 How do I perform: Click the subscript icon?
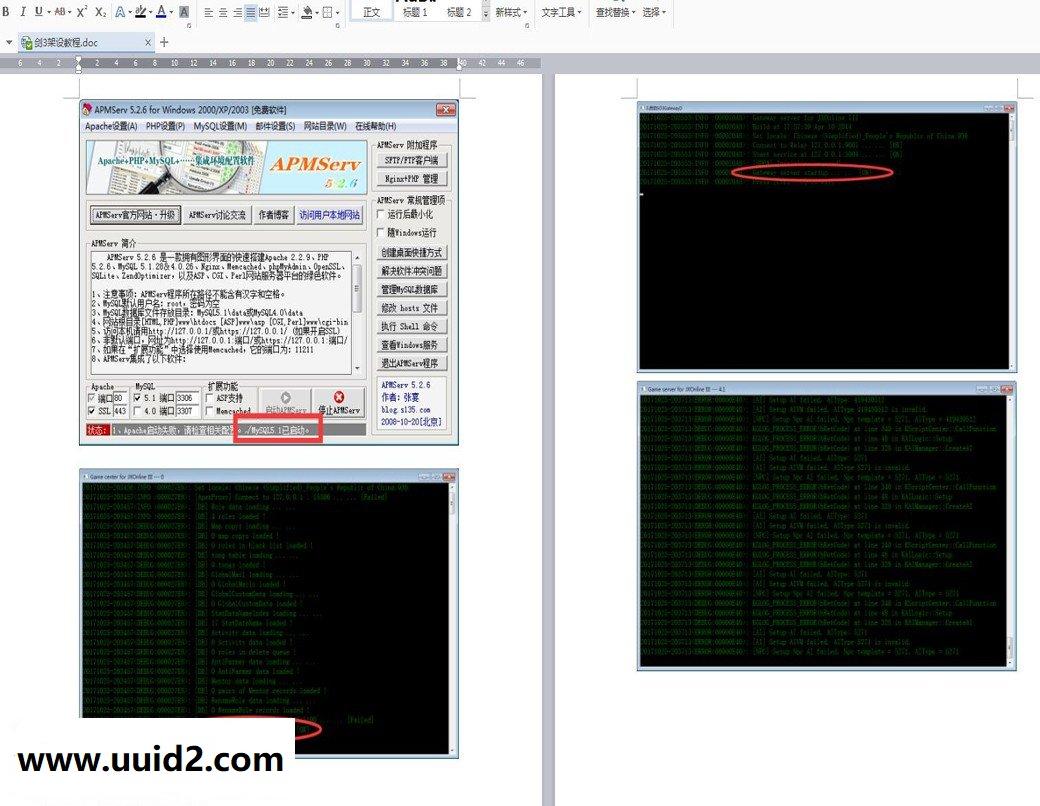[x=100, y=12]
